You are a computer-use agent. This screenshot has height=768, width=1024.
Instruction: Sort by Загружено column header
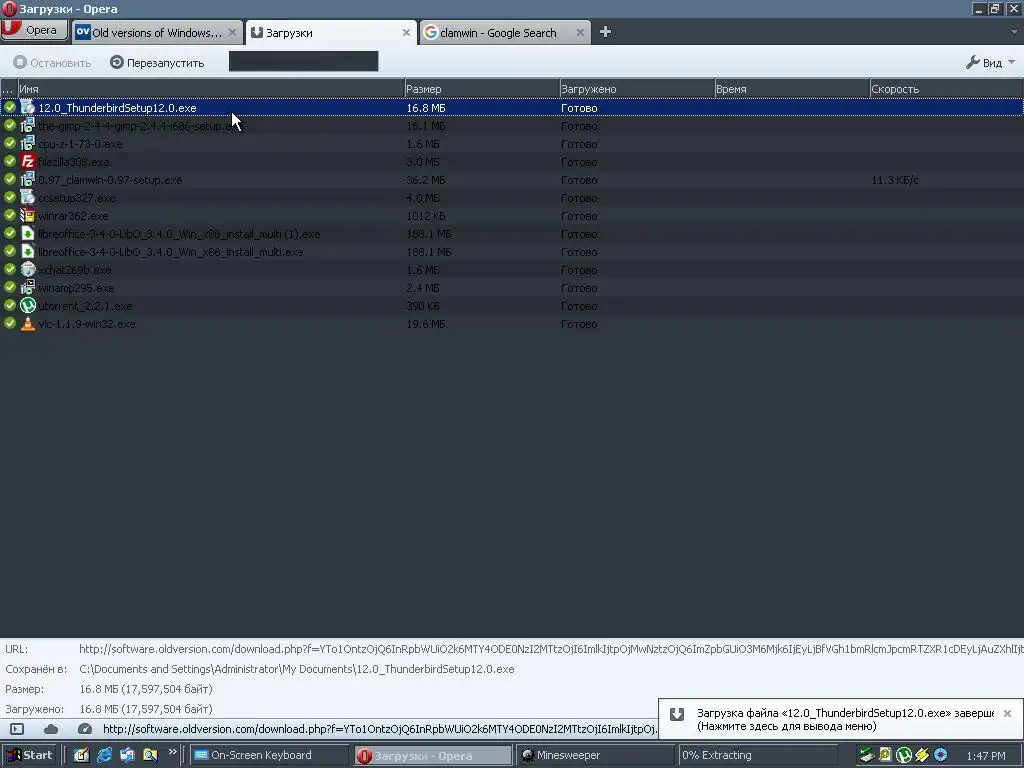[x=637, y=89]
